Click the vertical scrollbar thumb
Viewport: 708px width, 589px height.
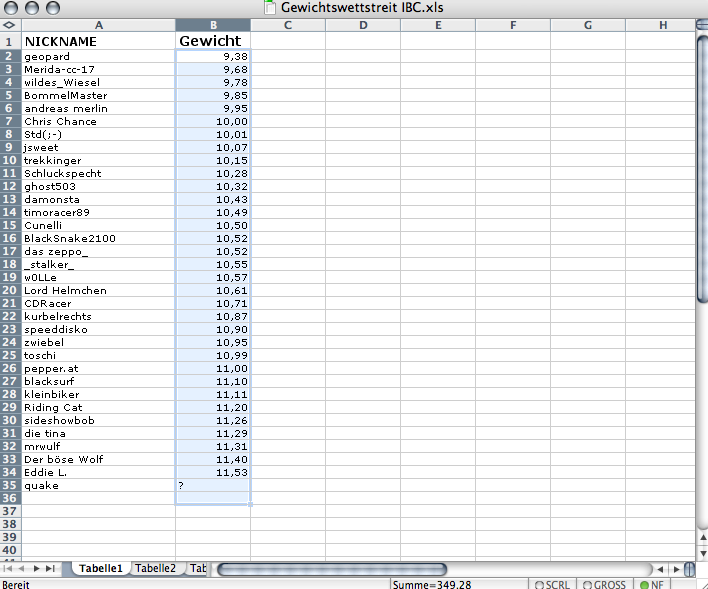pos(701,160)
